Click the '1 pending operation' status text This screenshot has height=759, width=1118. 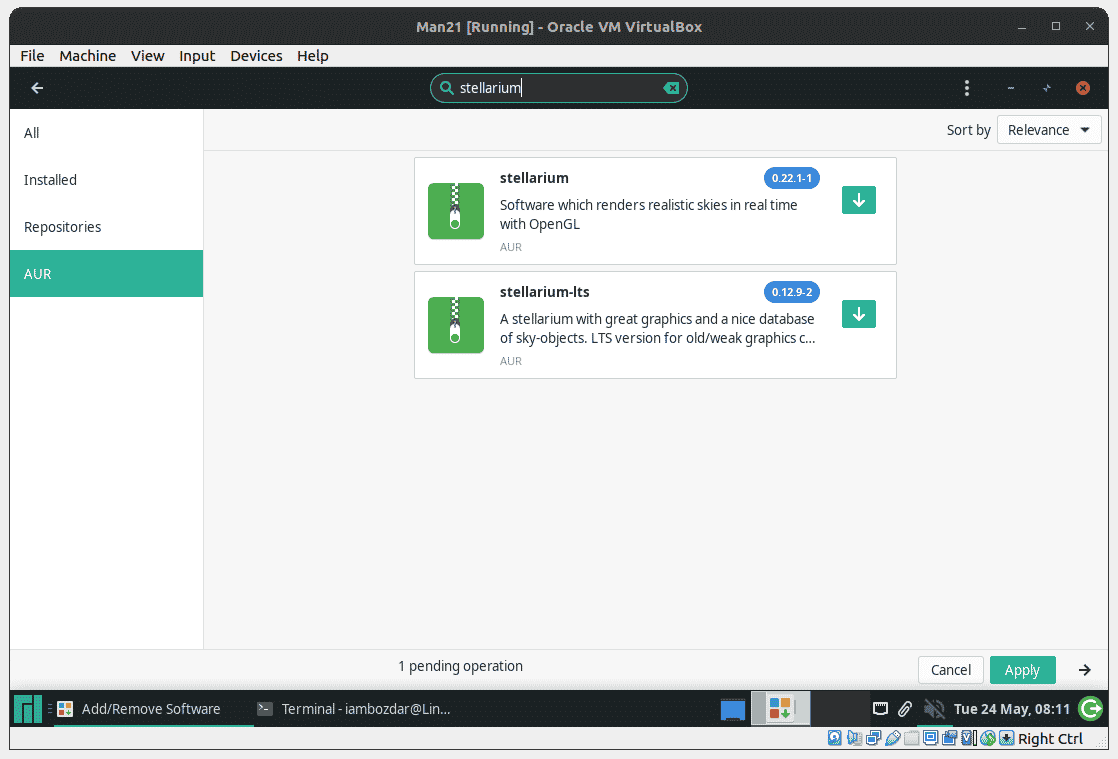pyautogui.click(x=460, y=666)
